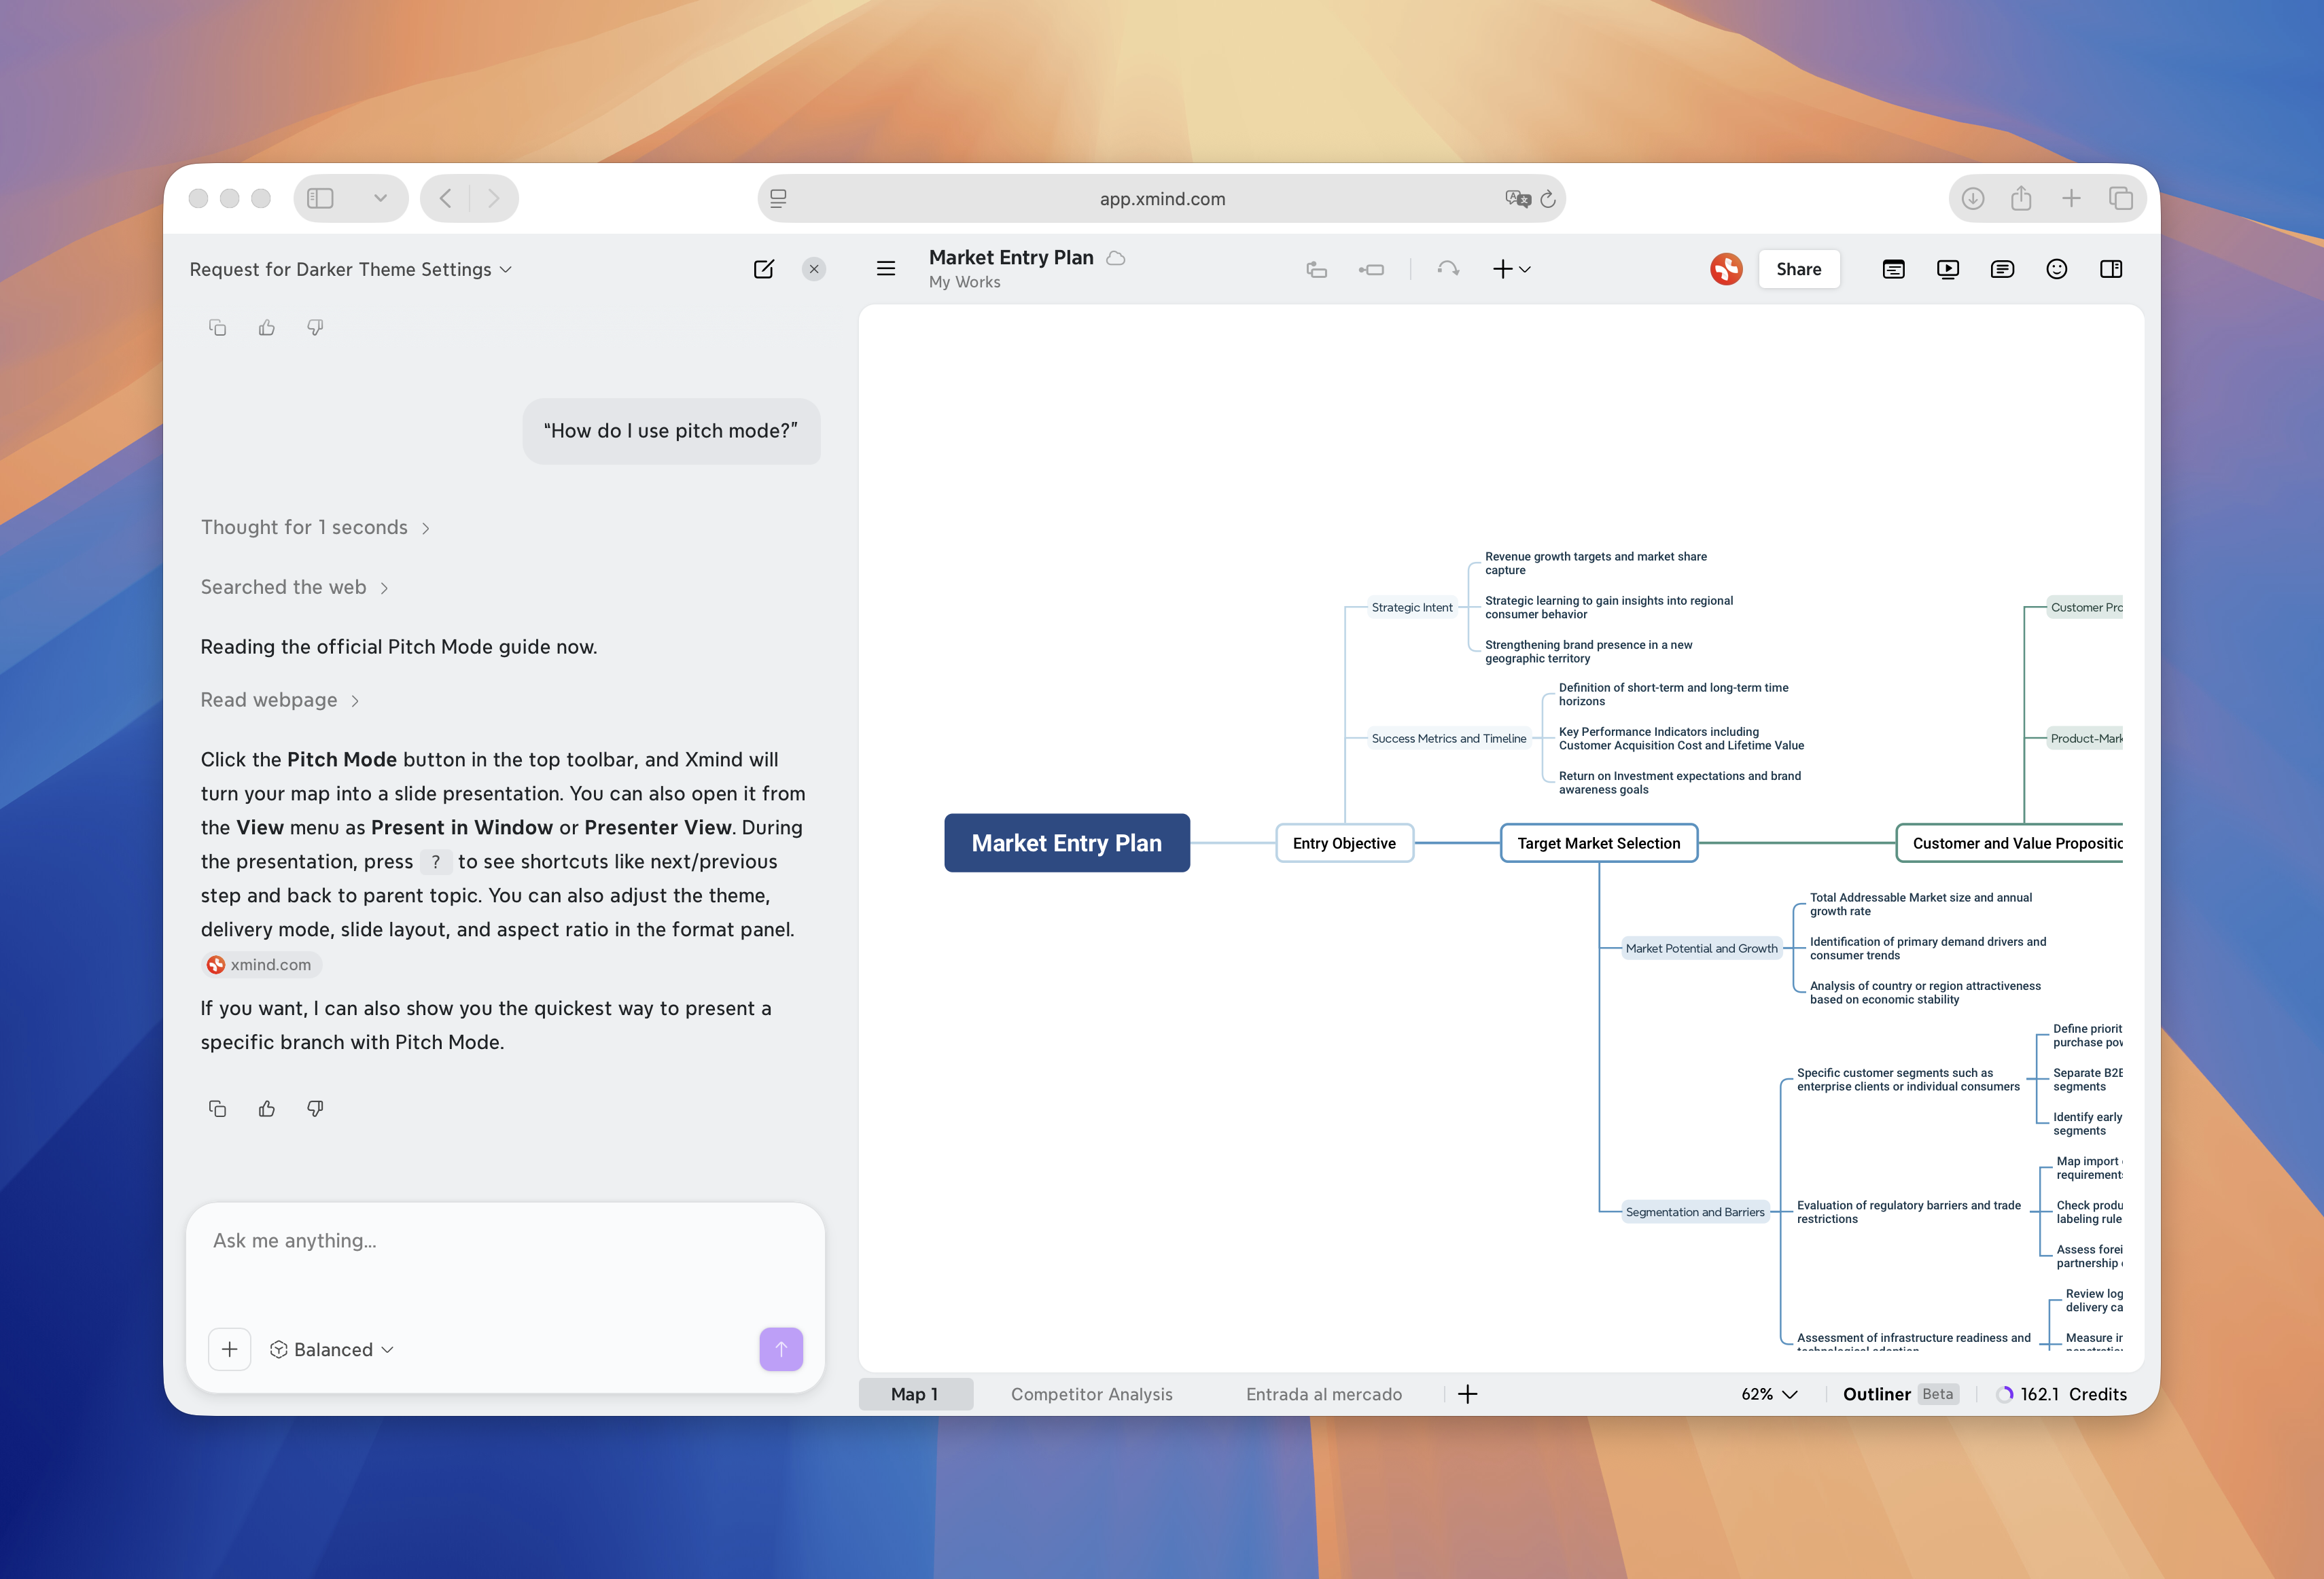Select the Market Potential and Growth subtopic
Screen dimensions: 2324x1579
[x=1702, y=948]
